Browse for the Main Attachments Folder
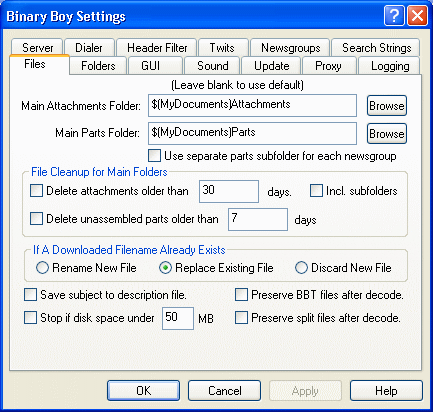Screen dimensions: 433x412 coord(387,106)
